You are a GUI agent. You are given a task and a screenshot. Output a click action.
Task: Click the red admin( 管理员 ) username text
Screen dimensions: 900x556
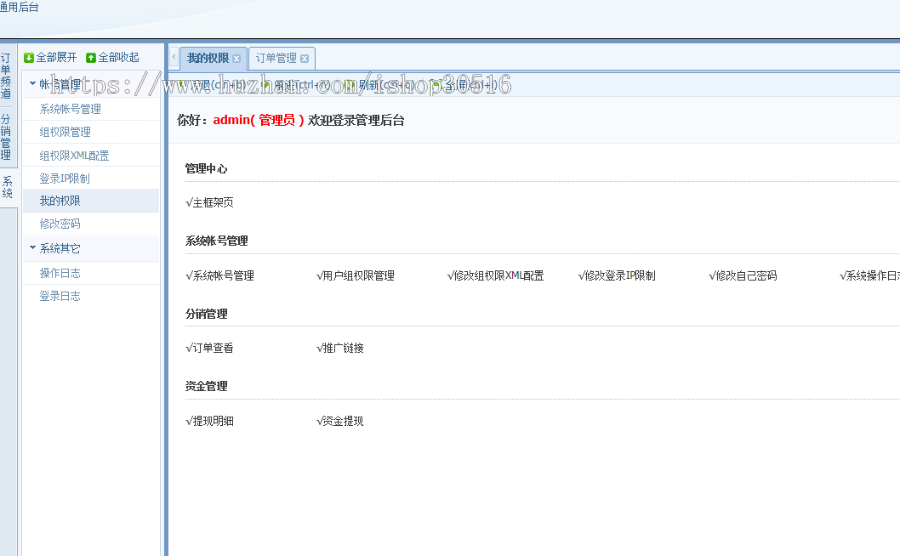[258, 120]
